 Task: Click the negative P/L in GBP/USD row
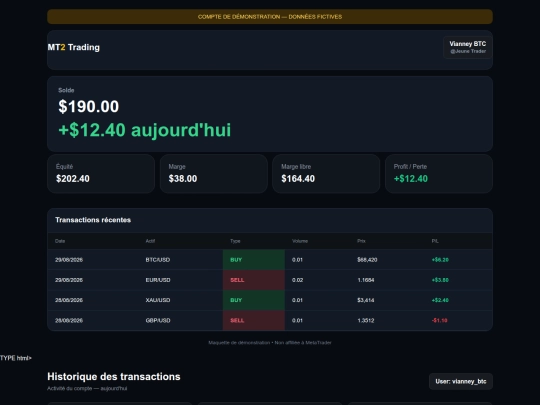pyautogui.click(x=439, y=320)
